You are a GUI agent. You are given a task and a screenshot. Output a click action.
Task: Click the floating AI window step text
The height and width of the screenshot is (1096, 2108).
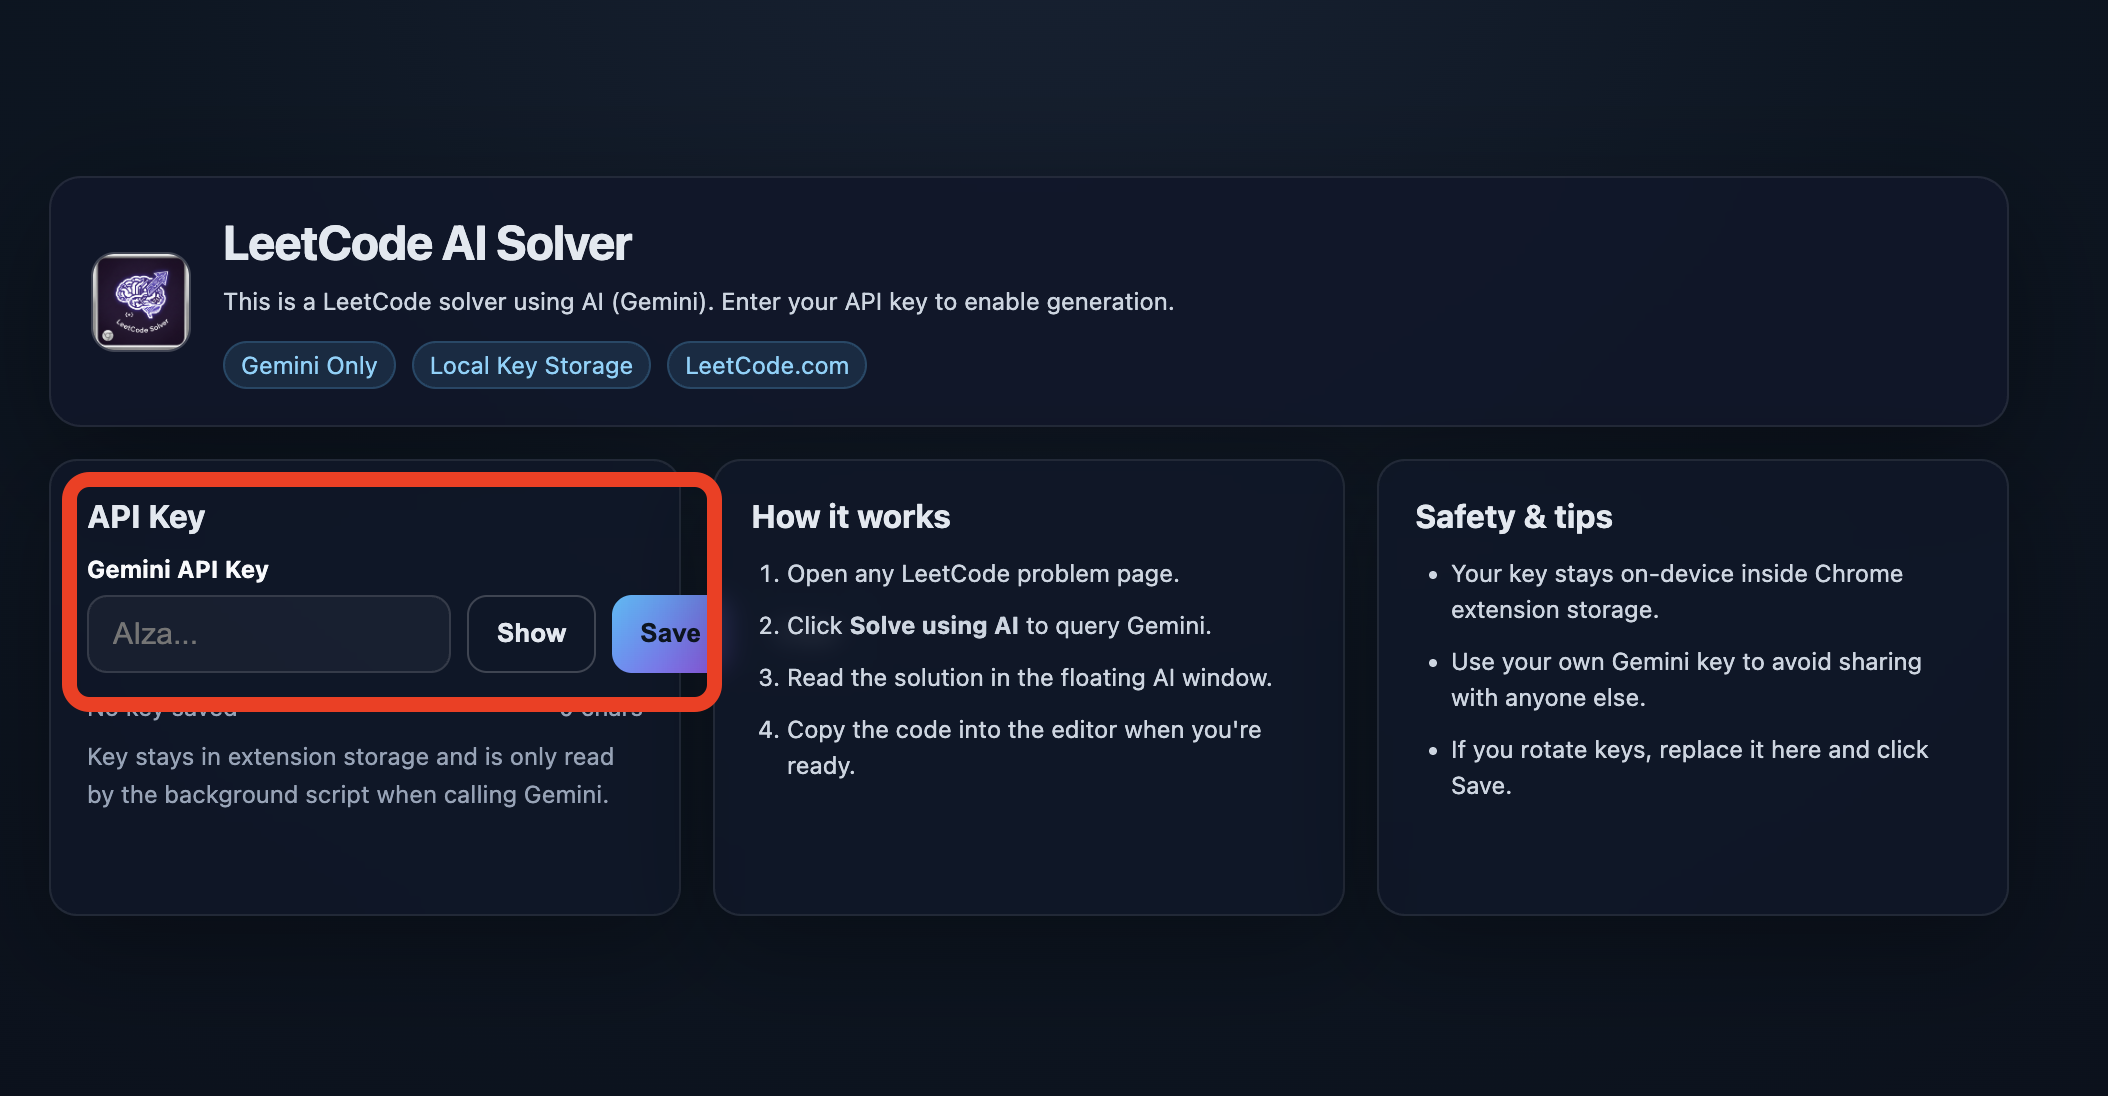point(1028,678)
